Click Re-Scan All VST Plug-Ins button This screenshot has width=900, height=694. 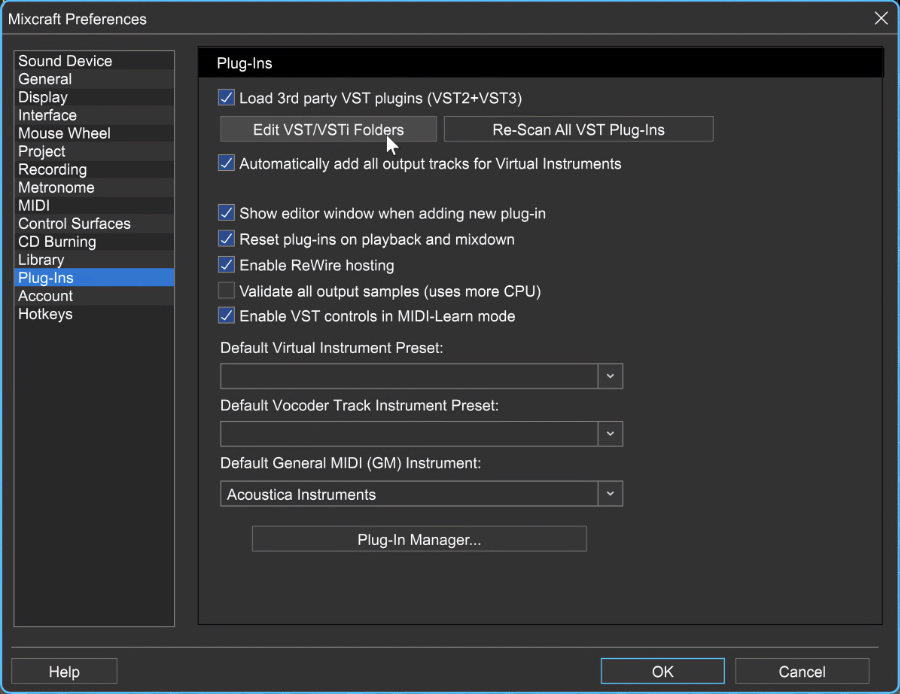(x=579, y=129)
